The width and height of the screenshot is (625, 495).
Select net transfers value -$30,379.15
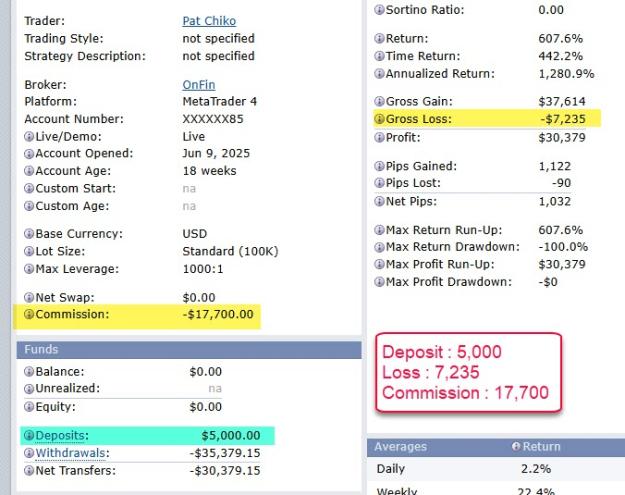pos(225,470)
